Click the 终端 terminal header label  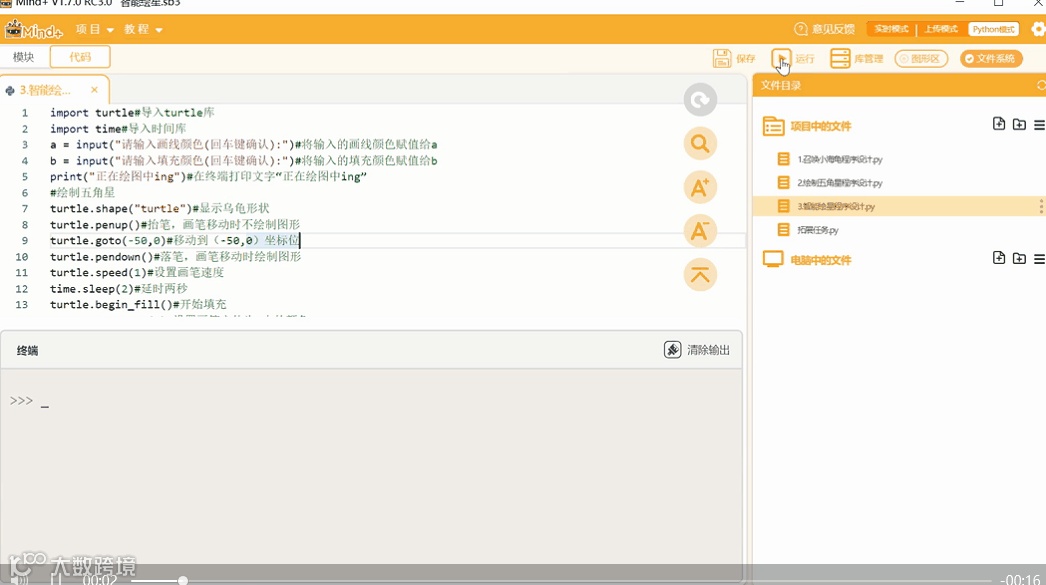point(27,350)
